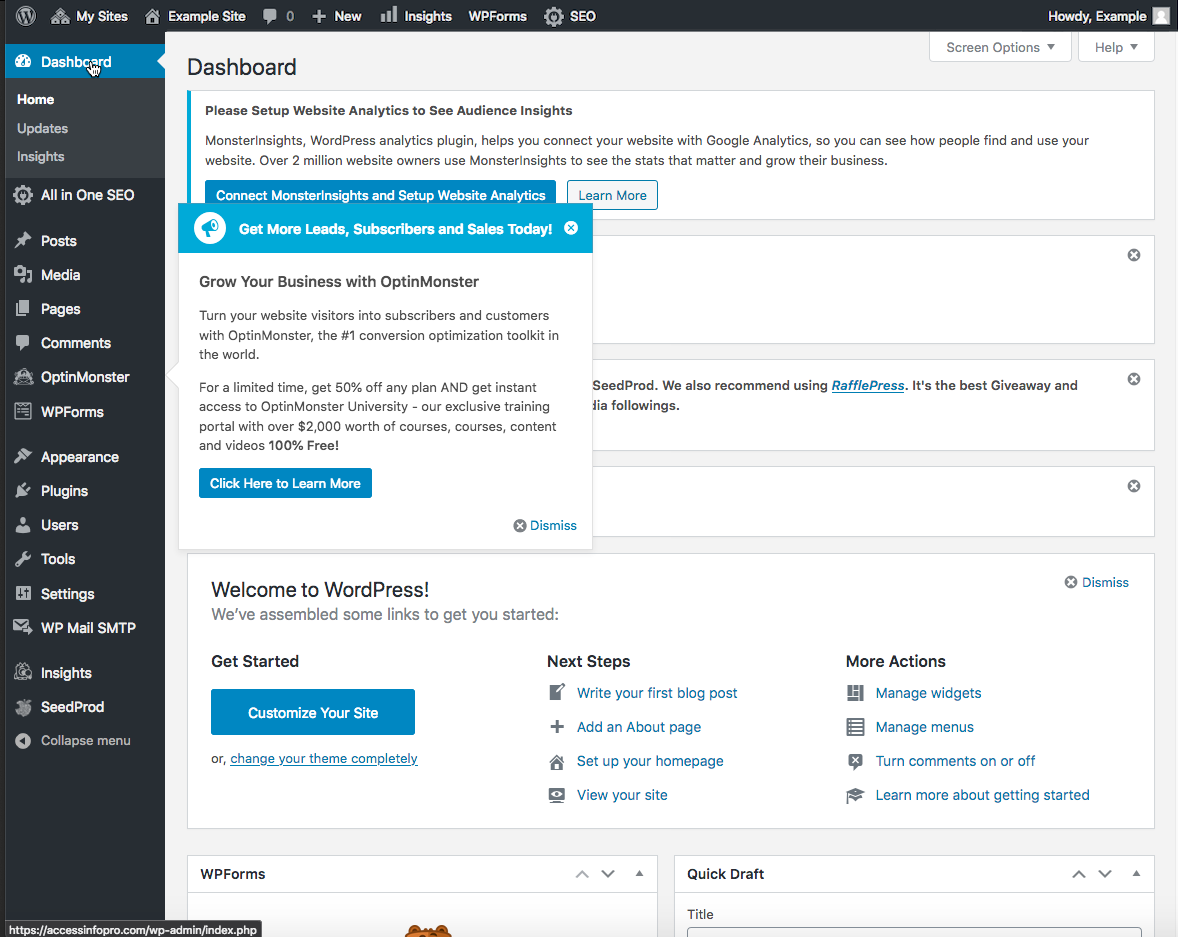The height and width of the screenshot is (937, 1178).
Task: Click the user avatar next to Howdy, Example
Action: 1161,16
